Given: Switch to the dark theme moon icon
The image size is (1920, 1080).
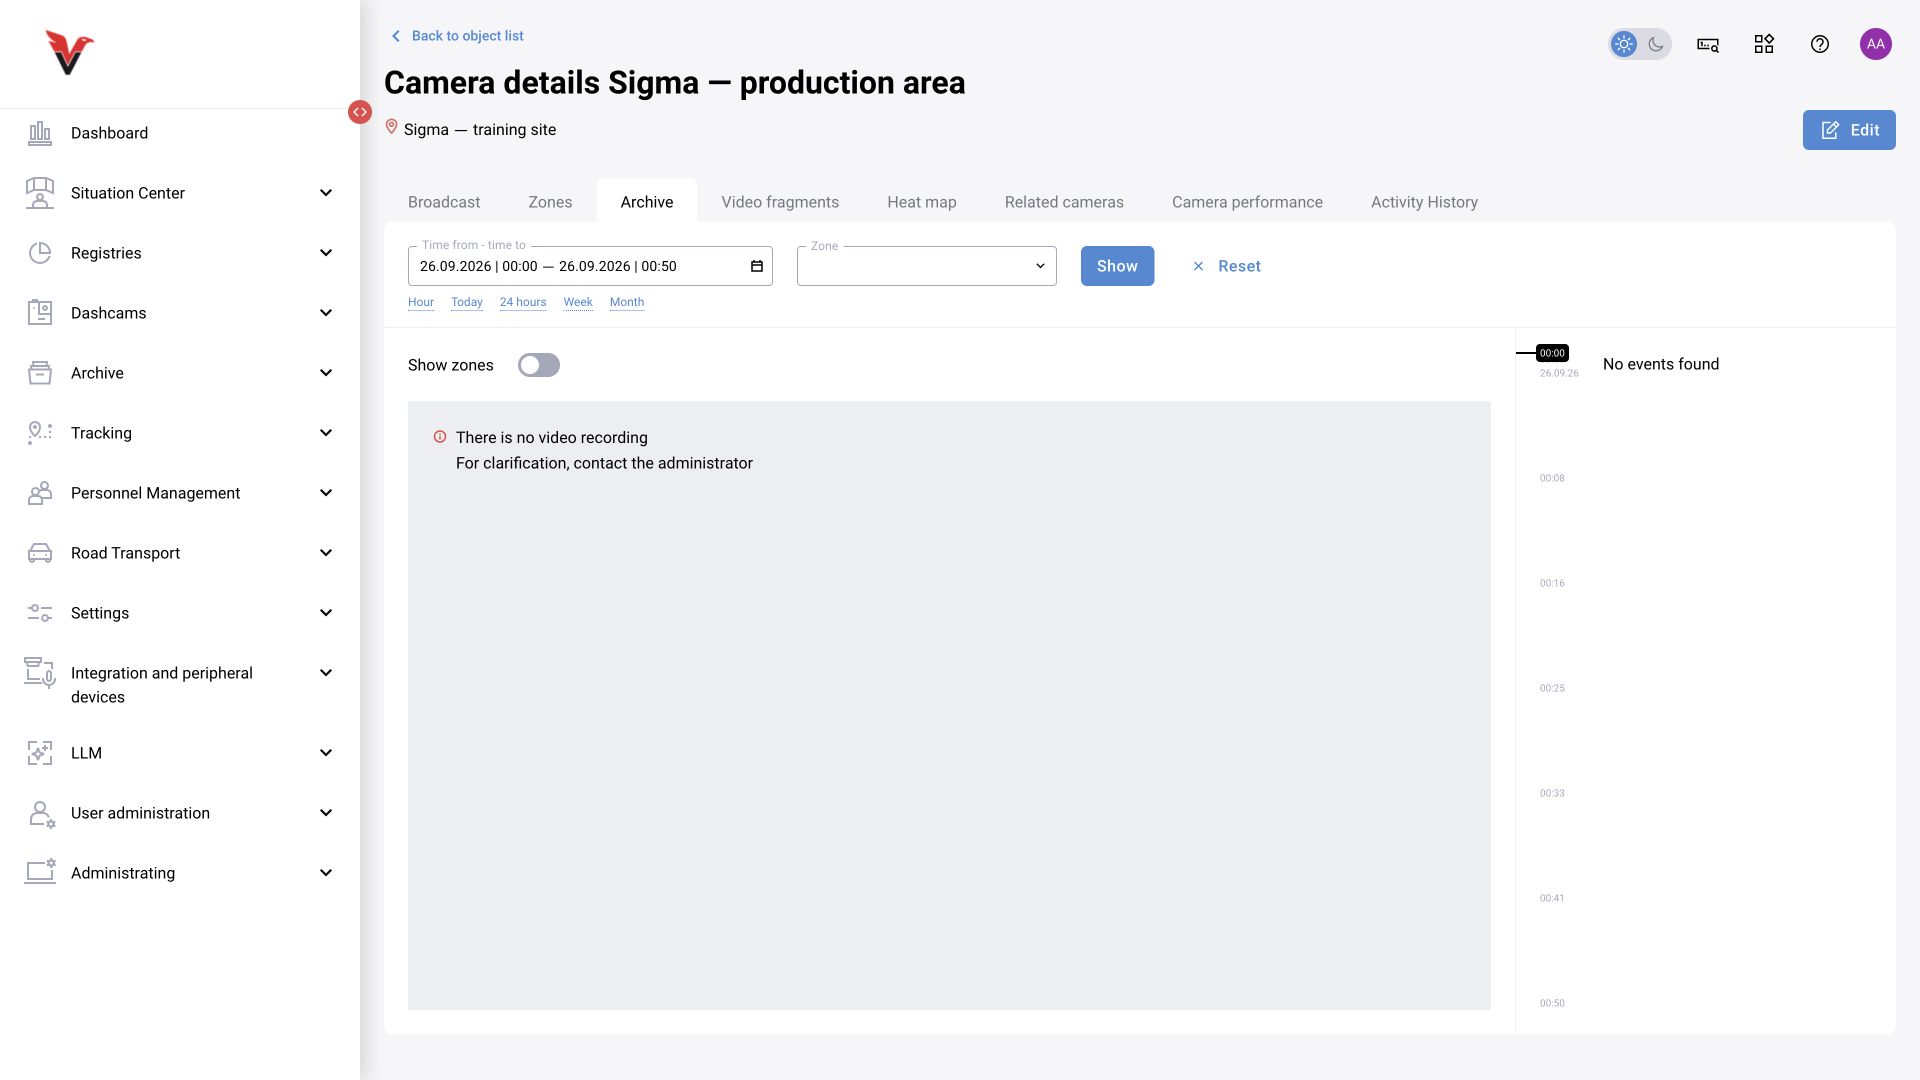Looking at the screenshot, I should 1656,44.
